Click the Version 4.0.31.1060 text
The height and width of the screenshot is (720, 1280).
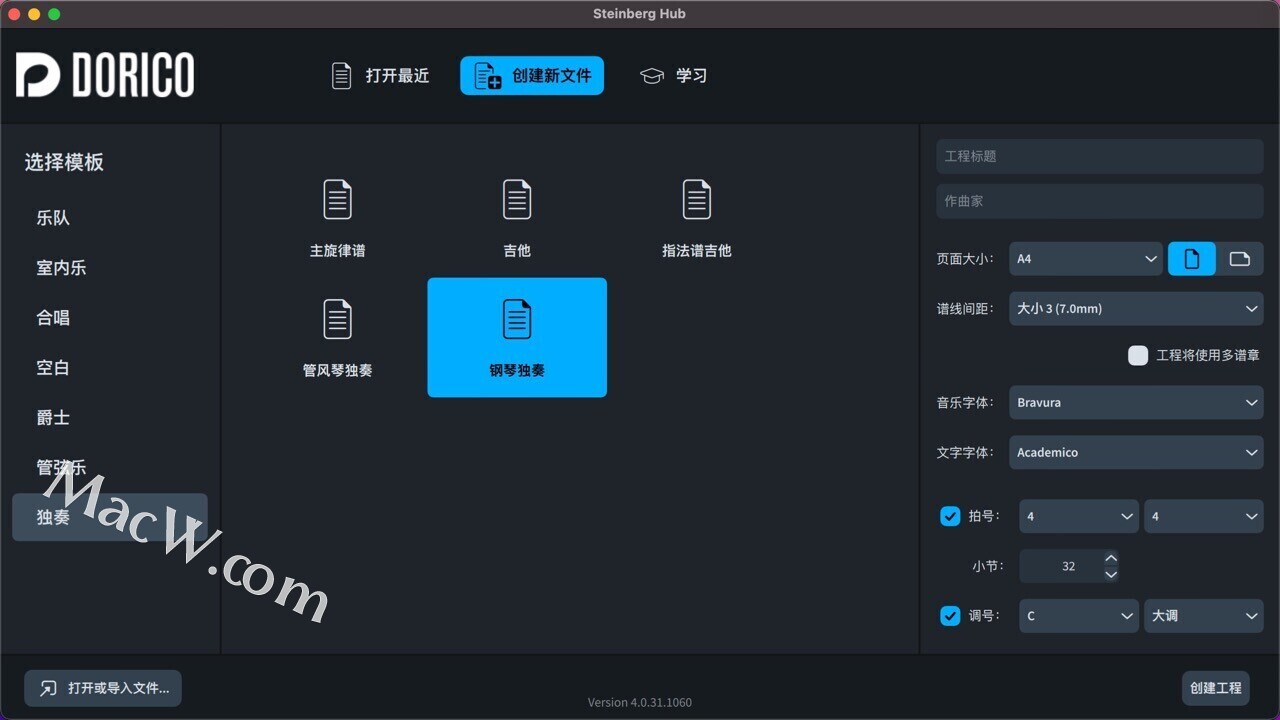point(640,702)
